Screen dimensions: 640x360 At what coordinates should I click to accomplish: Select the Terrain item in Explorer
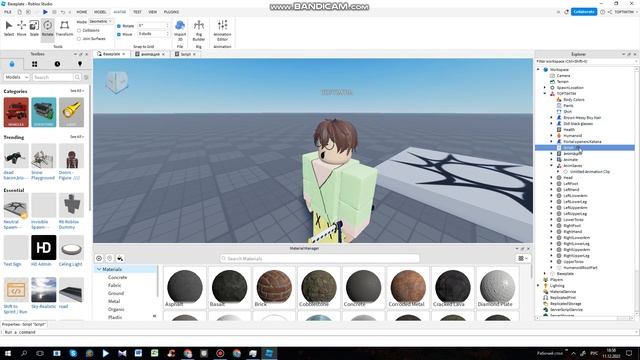pos(563,82)
